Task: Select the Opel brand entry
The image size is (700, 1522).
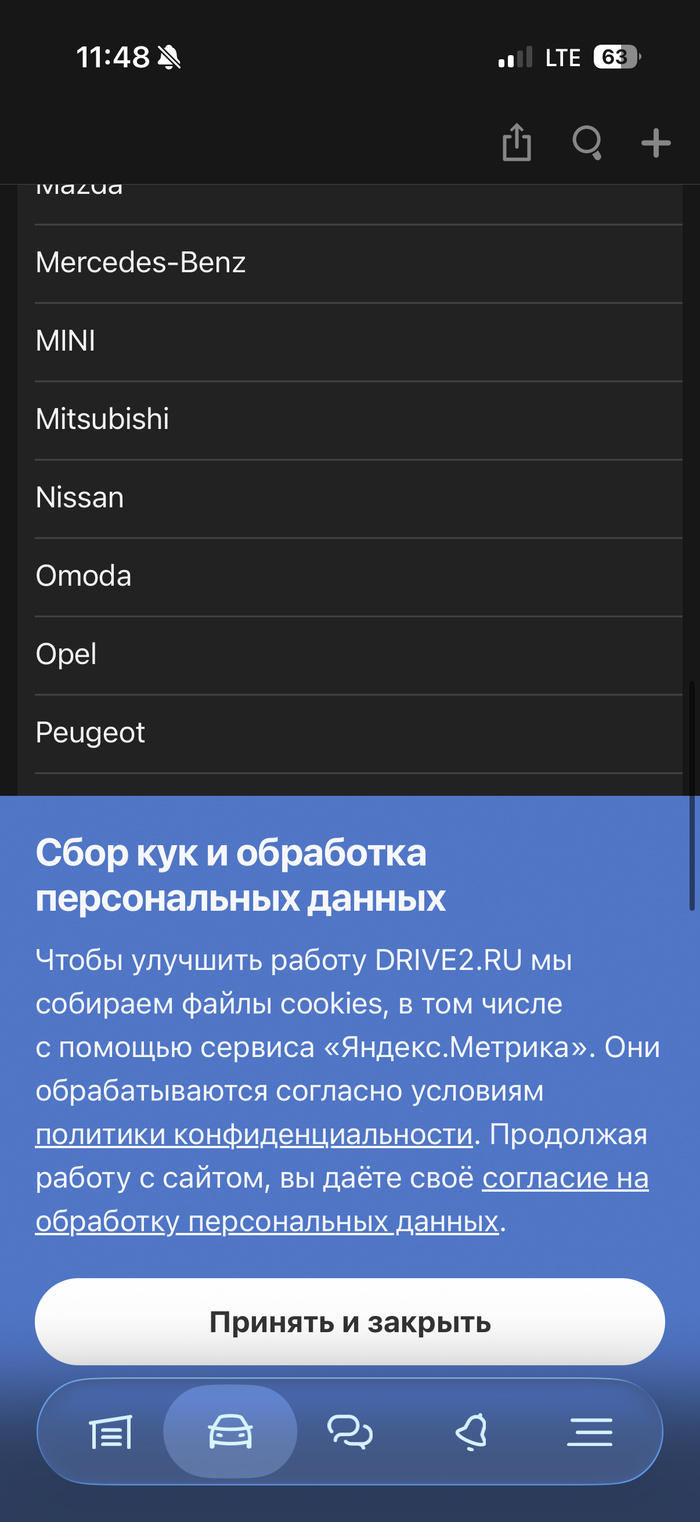Action: coord(66,654)
